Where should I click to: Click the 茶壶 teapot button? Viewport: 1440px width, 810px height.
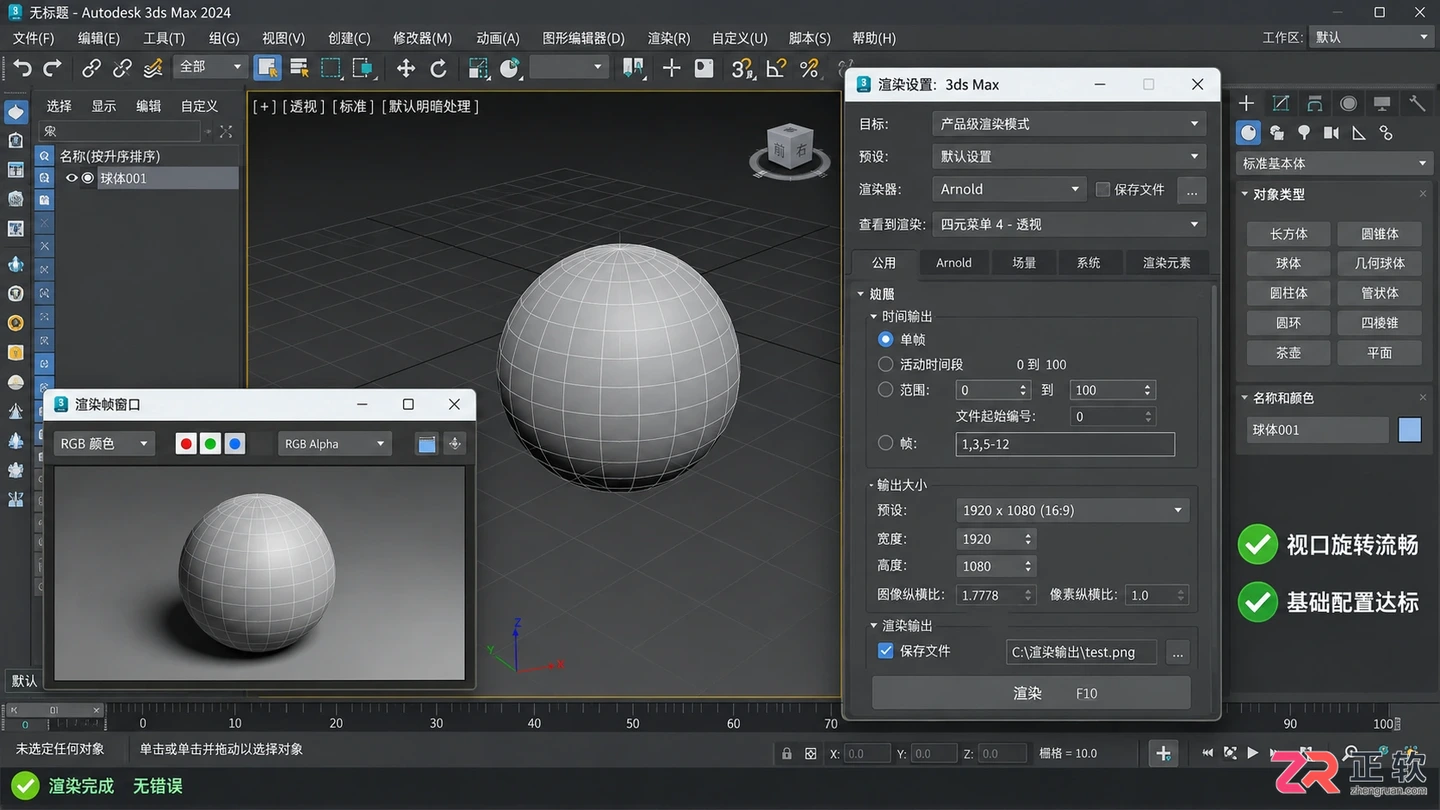click(1289, 353)
